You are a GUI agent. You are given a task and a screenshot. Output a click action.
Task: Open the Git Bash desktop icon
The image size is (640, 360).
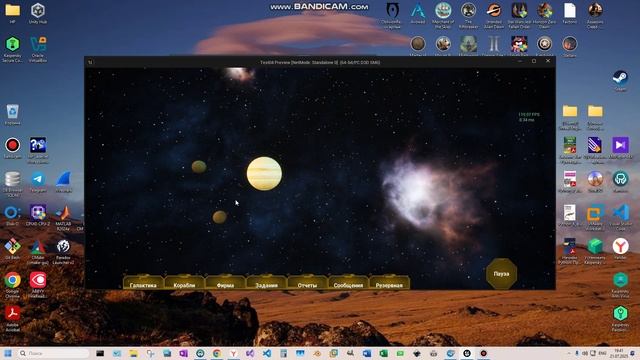pos(12,249)
